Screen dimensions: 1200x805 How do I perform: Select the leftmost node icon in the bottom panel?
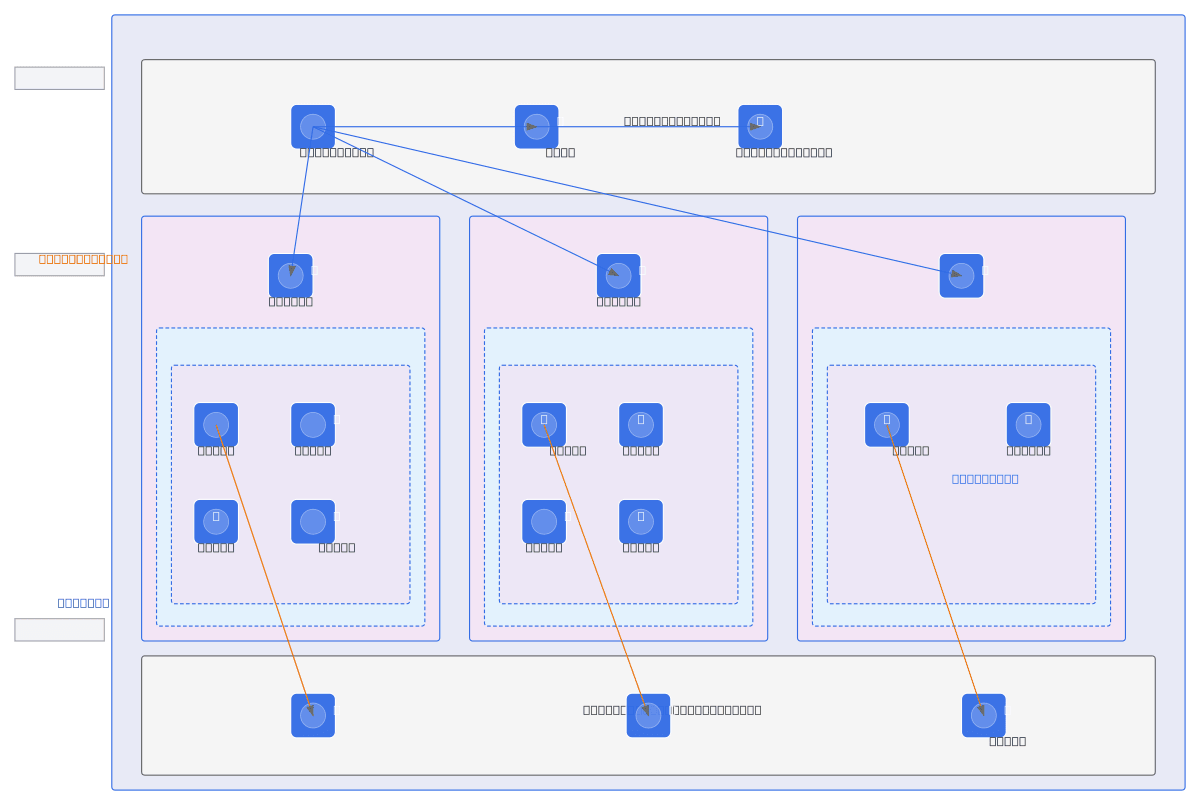313,716
